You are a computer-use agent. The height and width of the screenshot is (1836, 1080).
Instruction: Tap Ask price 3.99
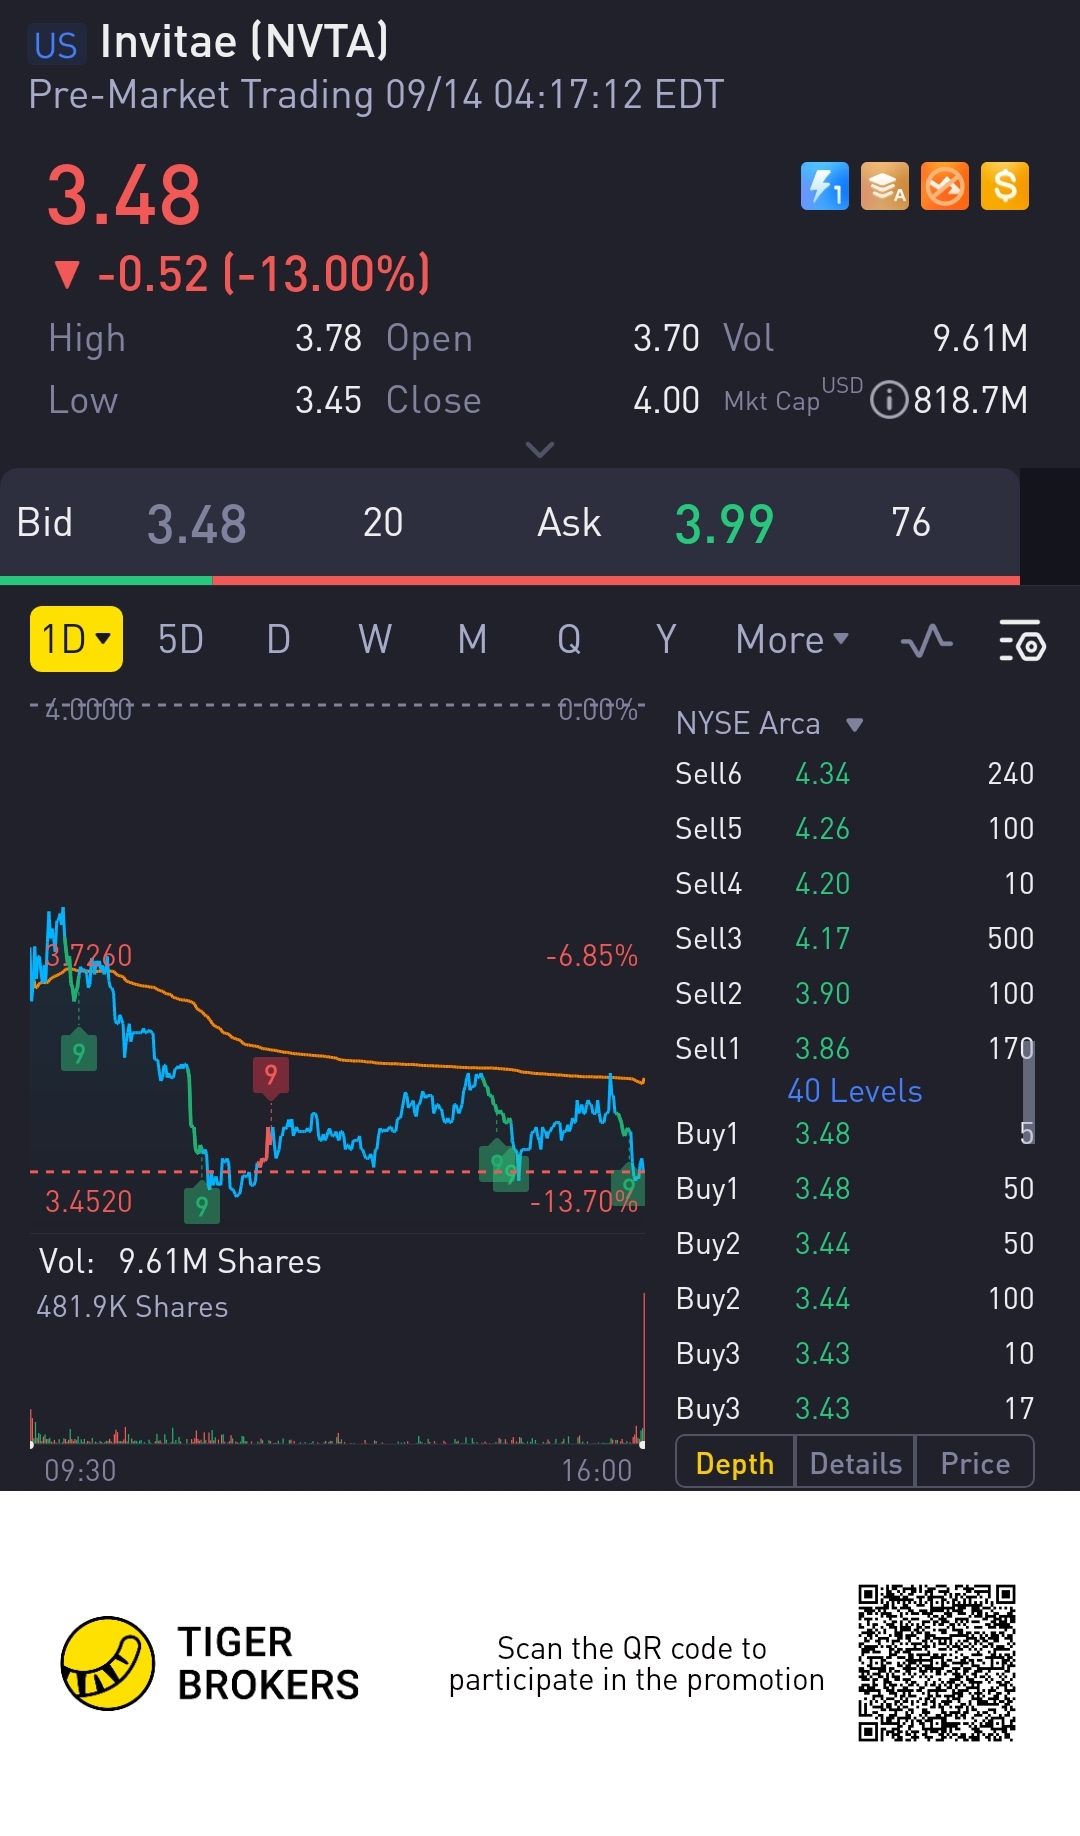click(x=725, y=524)
